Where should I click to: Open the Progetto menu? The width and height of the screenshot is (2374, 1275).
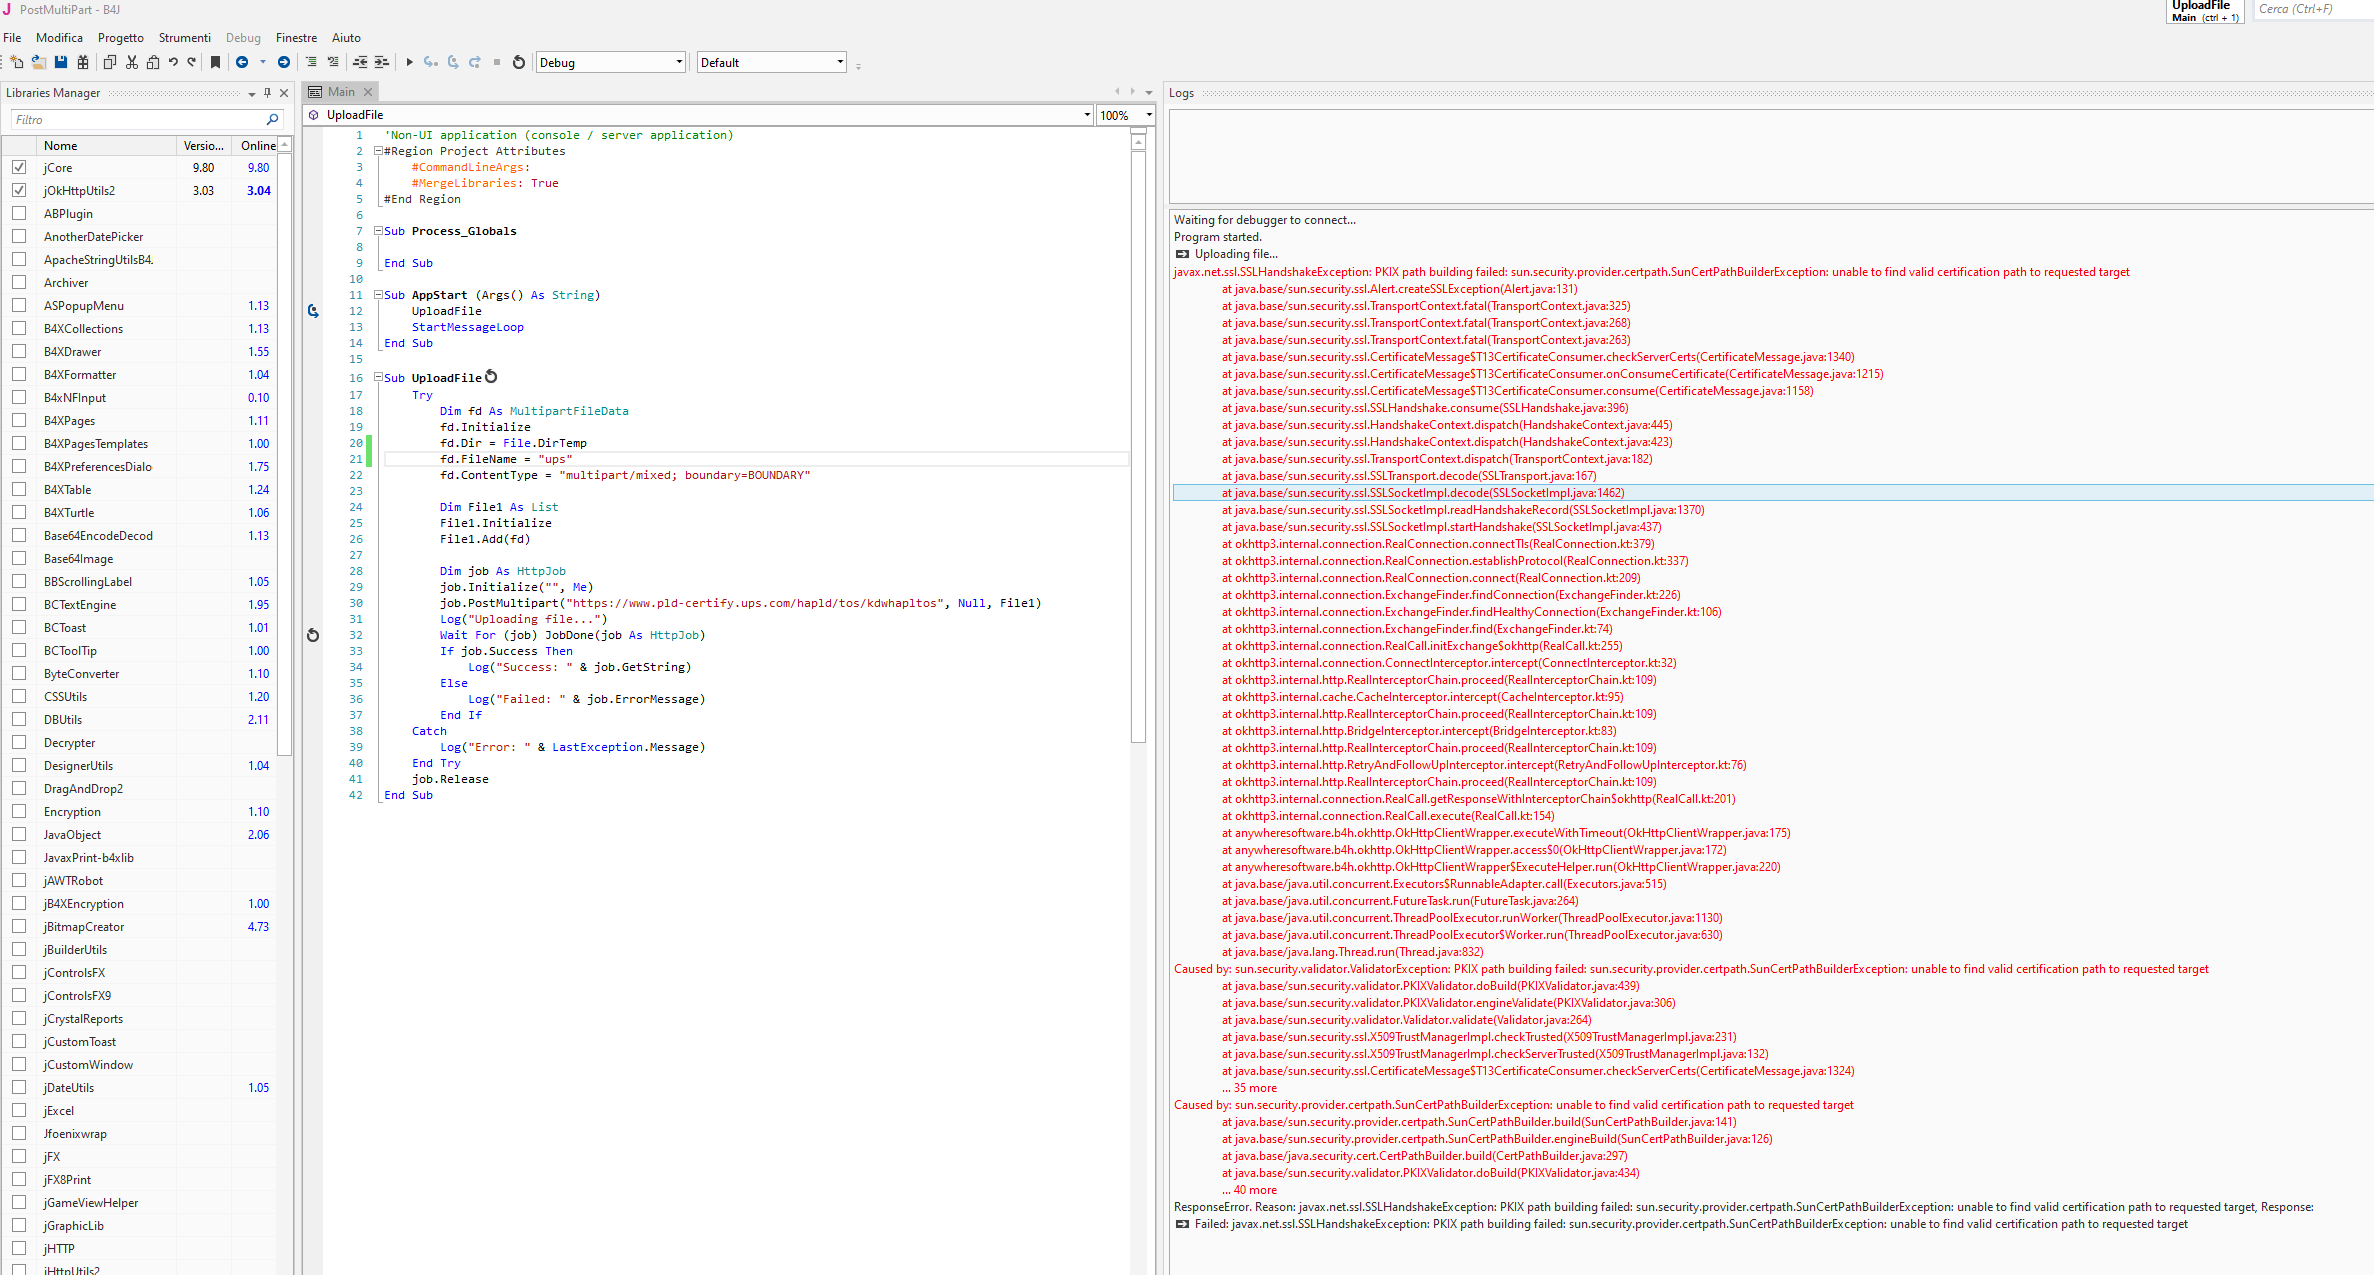[120, 37]
